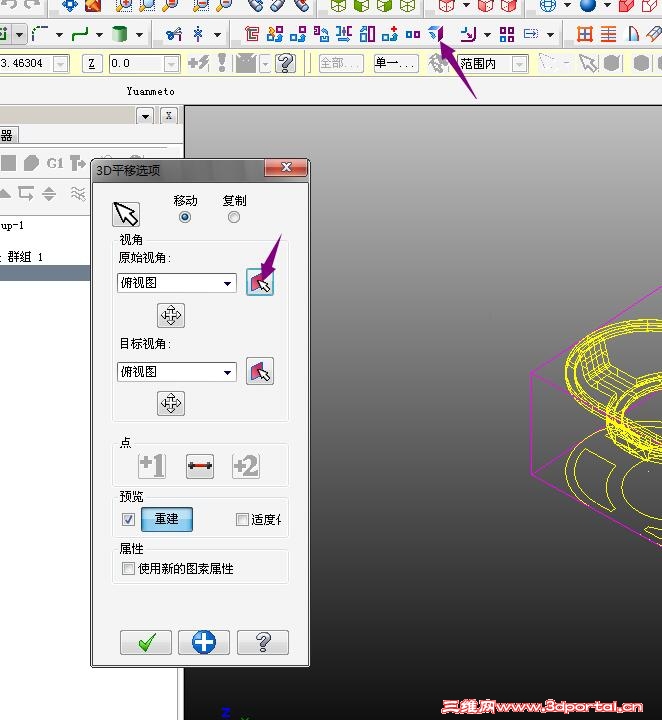662x720 pixels.
Task: Click the Scale transform icon in toolbar
Action: tap(367, 34)
